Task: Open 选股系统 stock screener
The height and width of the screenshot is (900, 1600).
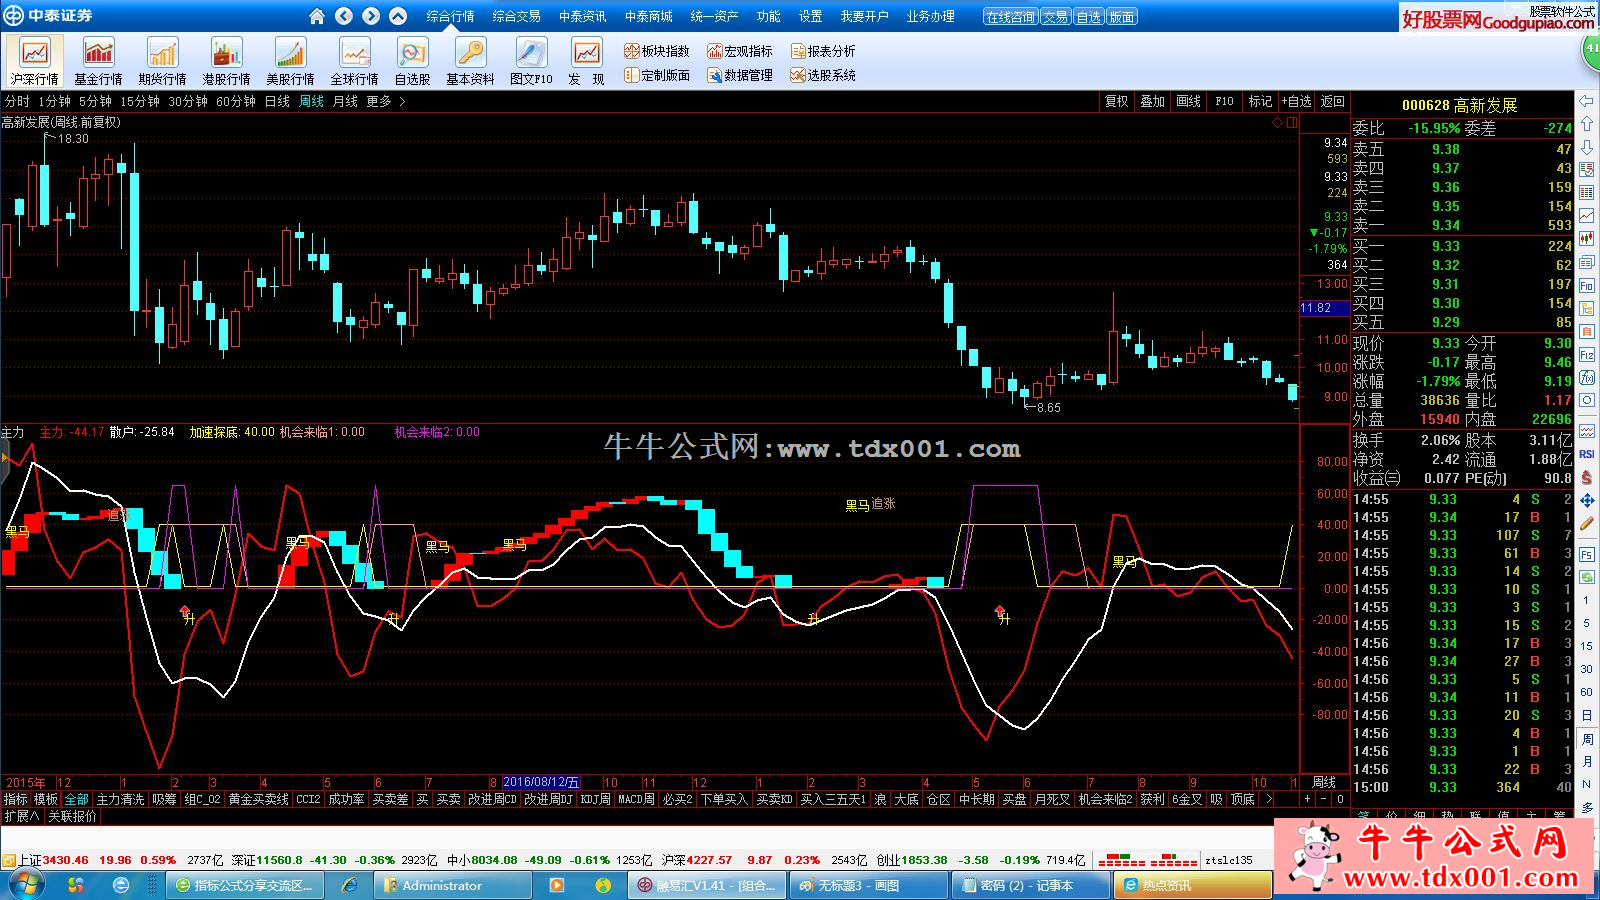Action: [823, 75]
